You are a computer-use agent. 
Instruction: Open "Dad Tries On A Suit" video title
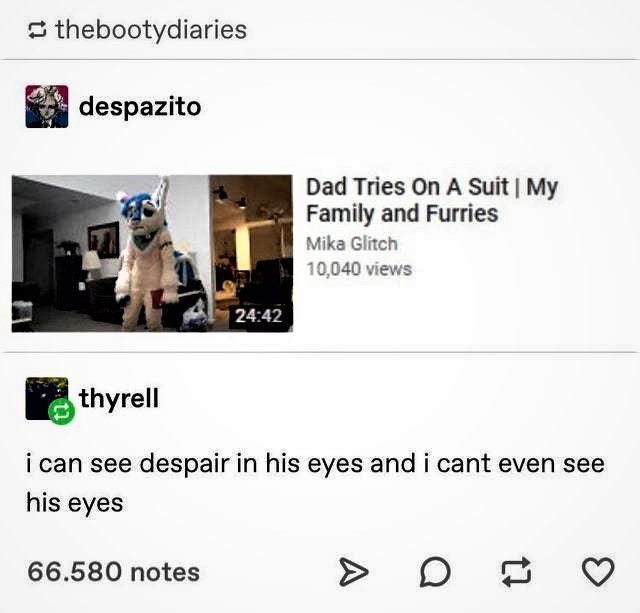coord(432,200)
